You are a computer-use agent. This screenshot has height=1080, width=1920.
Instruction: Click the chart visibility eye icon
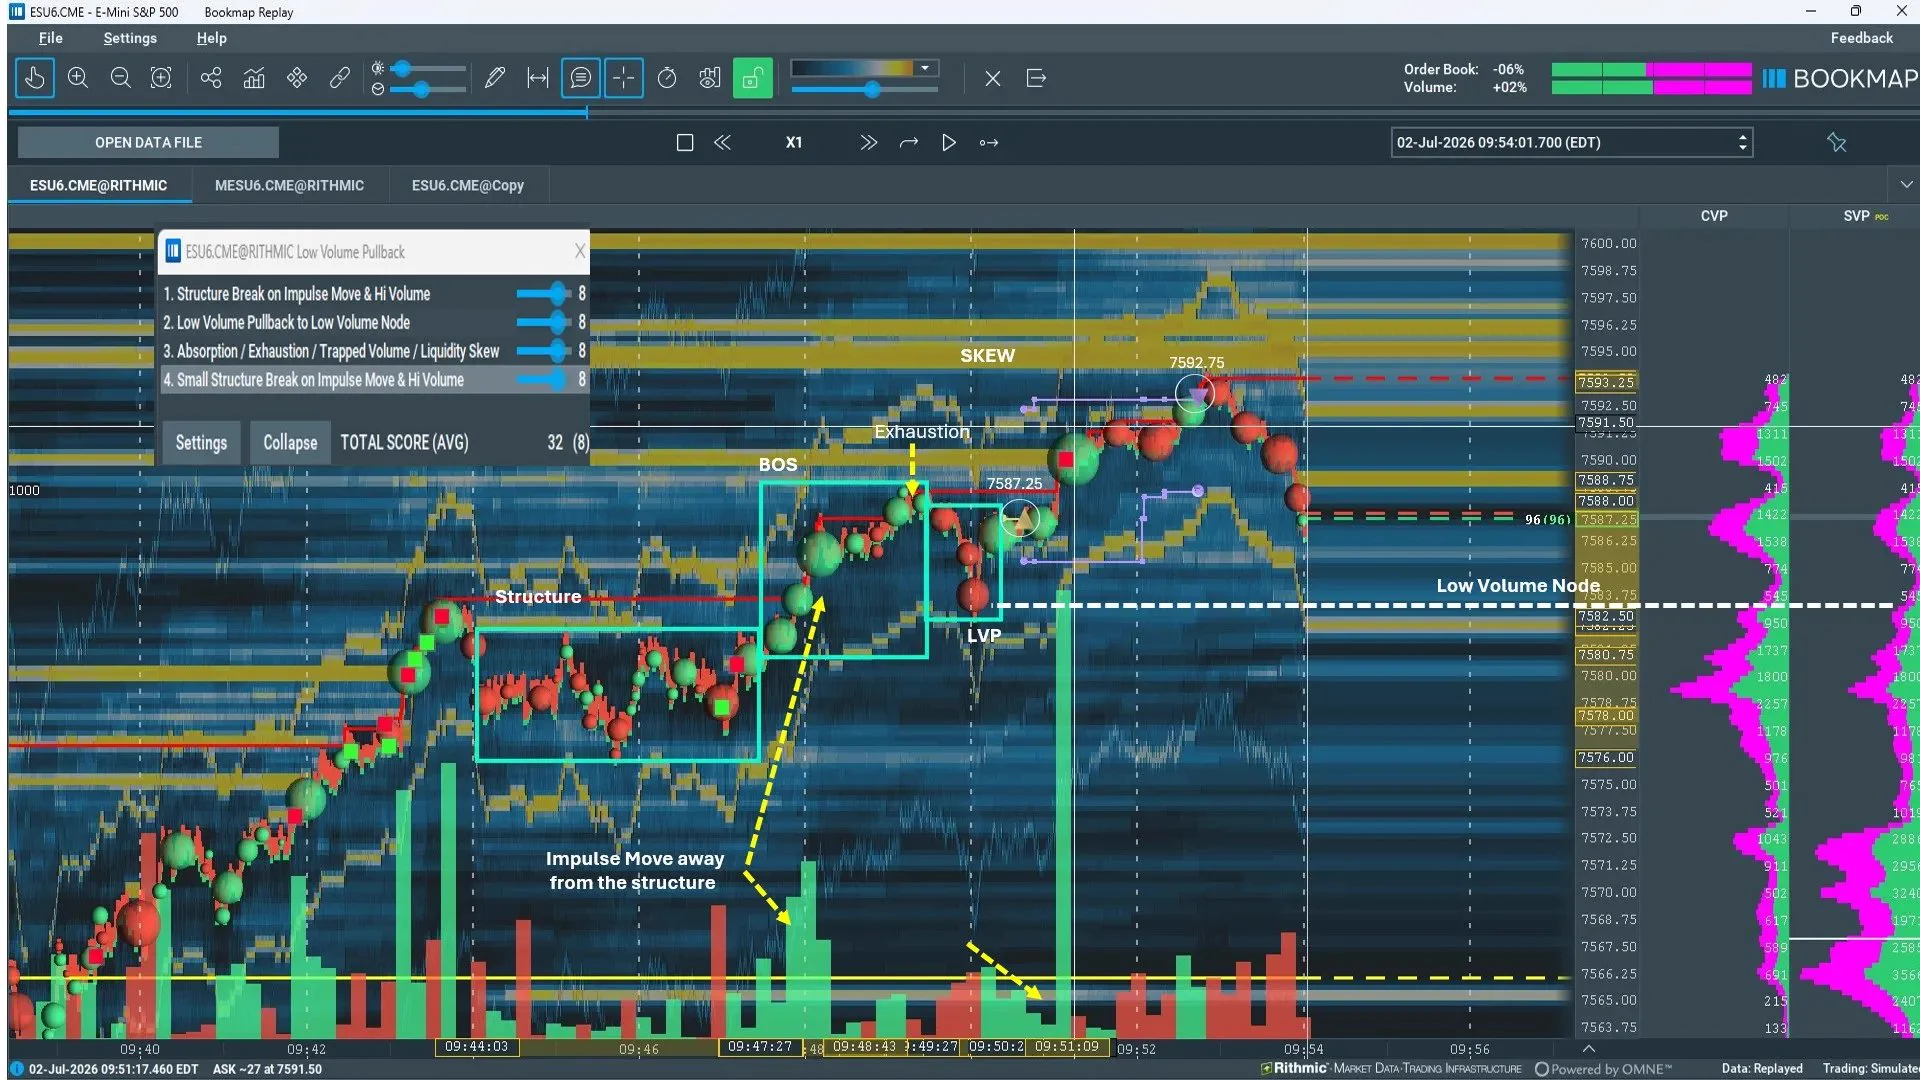(x=710, y=78)
